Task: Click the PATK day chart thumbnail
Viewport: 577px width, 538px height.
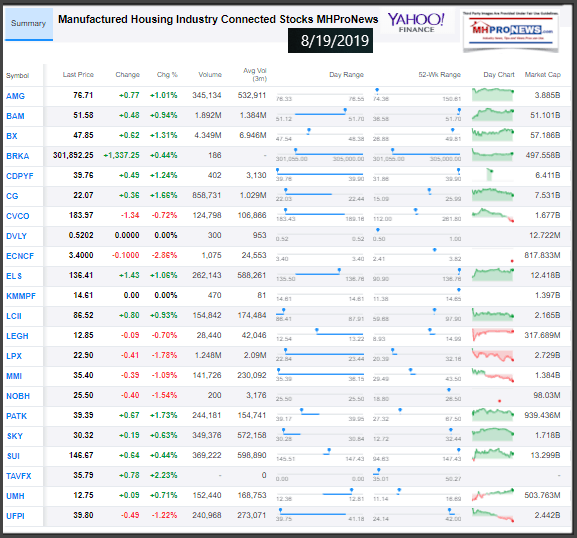Action: coord(493,414)
